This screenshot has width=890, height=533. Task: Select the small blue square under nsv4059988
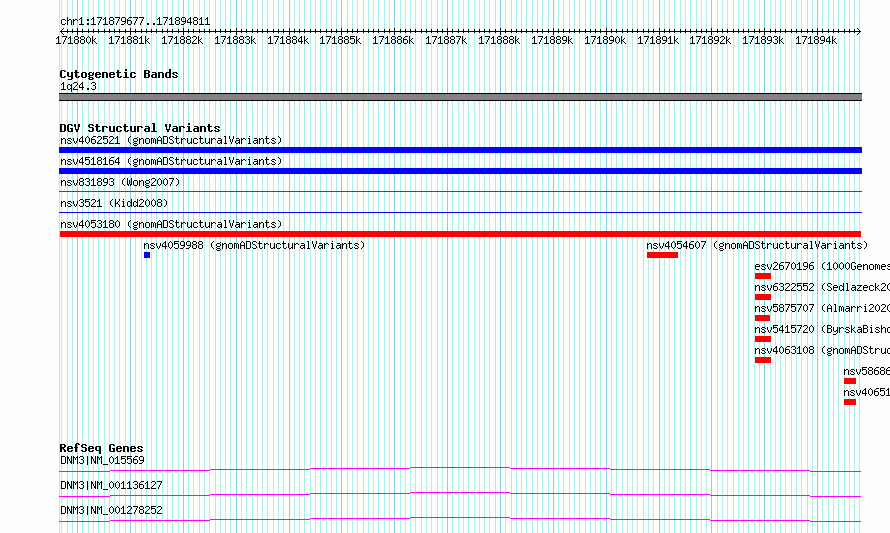click(147, 255)
